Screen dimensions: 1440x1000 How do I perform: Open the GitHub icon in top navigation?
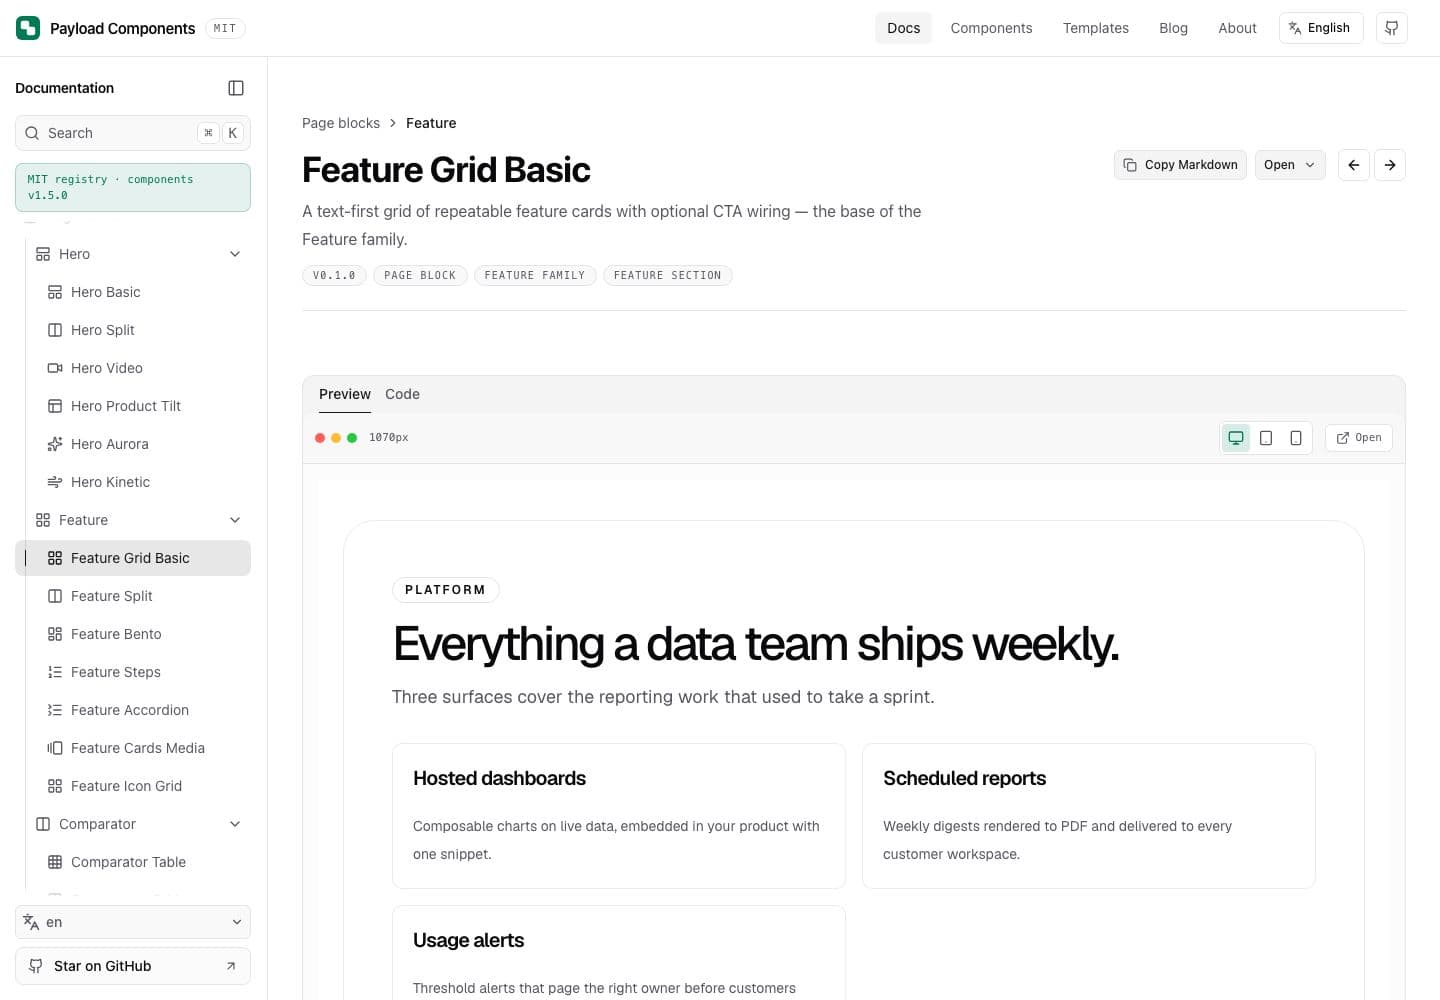tap(1392, 28)
